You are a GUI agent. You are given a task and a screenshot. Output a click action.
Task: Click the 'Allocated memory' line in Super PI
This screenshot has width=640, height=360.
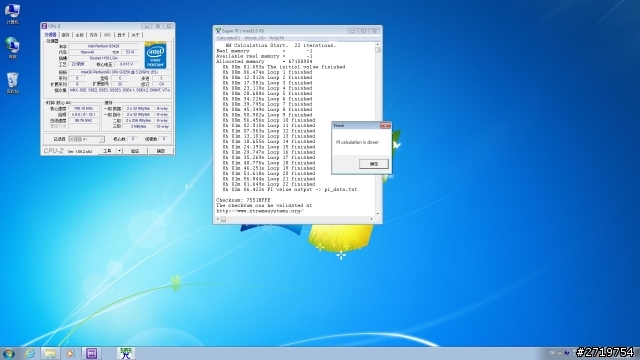pyautogui.click(x=264, y=61)
